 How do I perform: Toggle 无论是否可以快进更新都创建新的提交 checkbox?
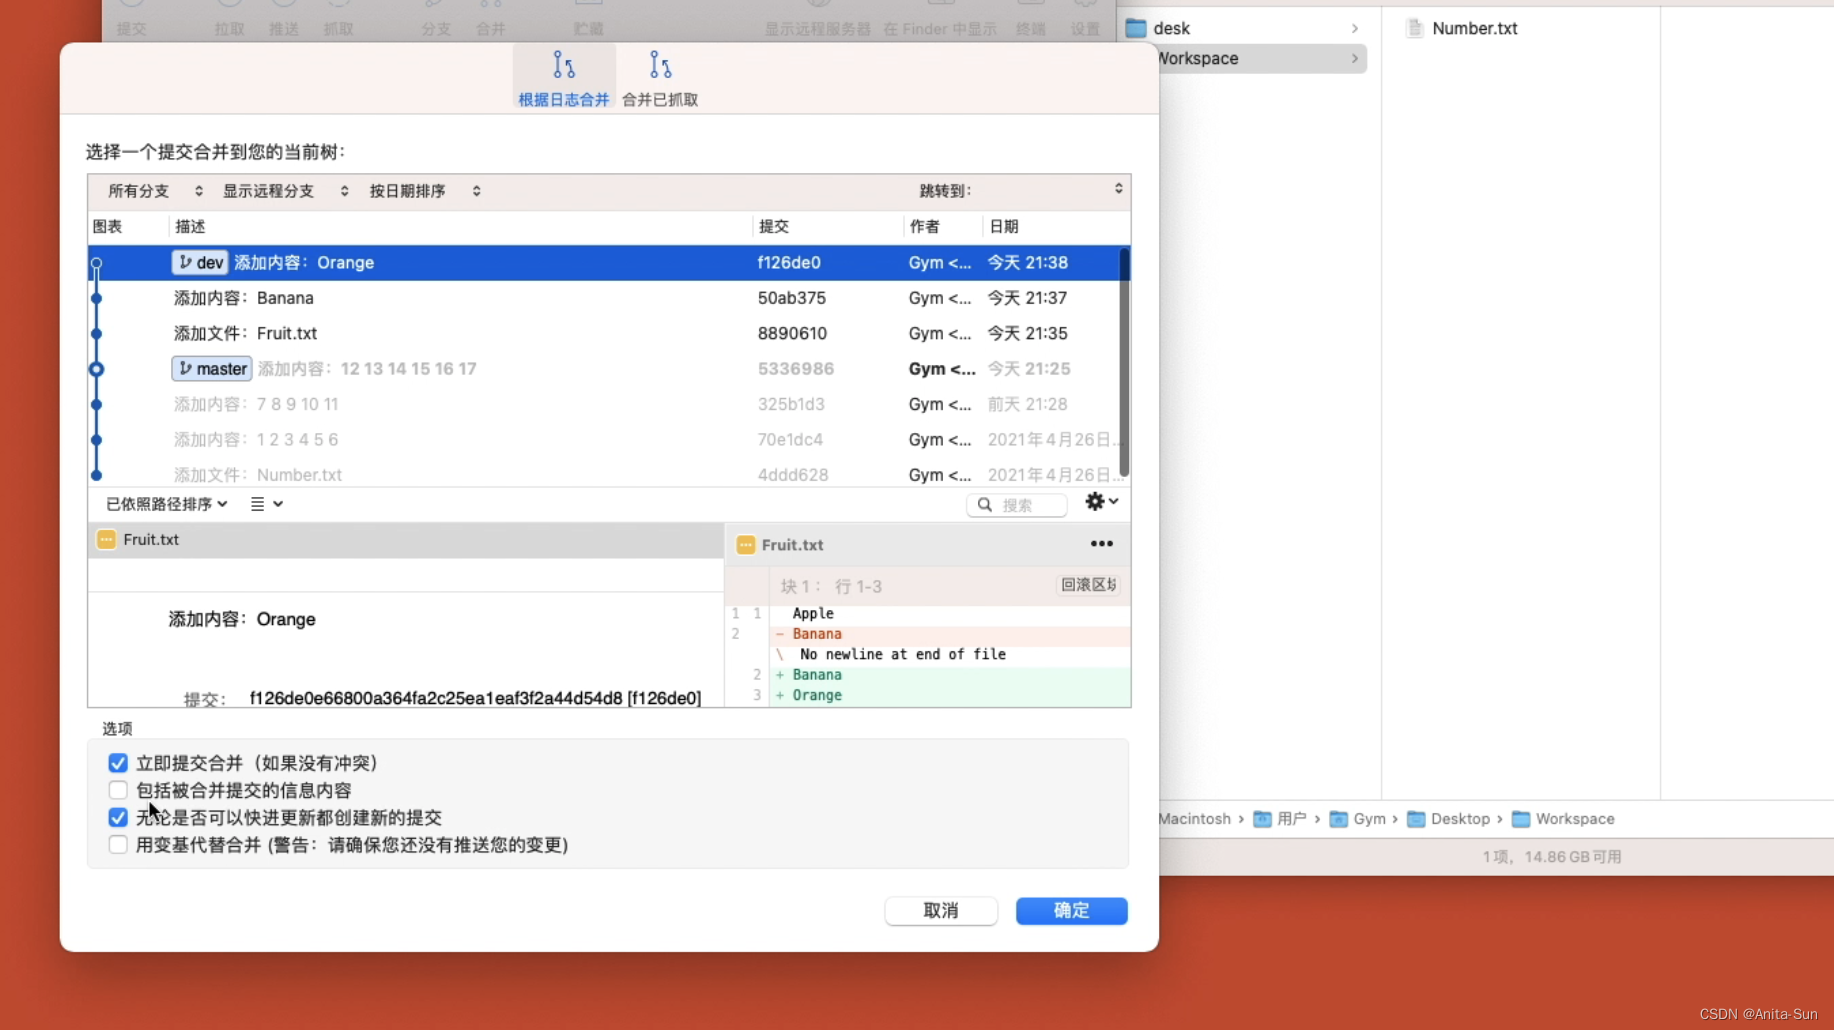(x=118, y=817)
